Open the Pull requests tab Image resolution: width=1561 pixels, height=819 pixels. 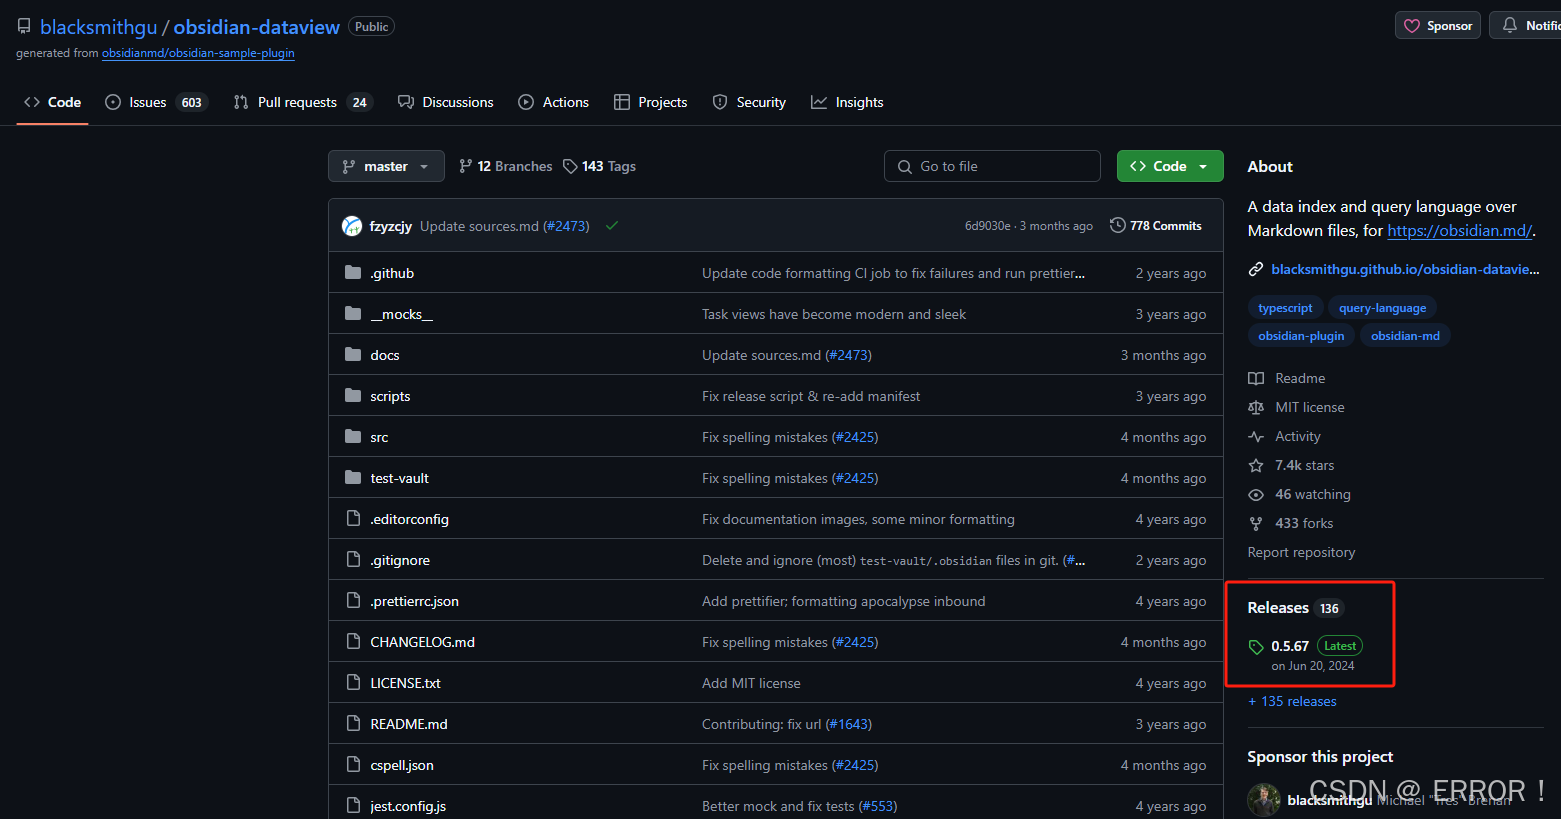(x=303, y=102)
